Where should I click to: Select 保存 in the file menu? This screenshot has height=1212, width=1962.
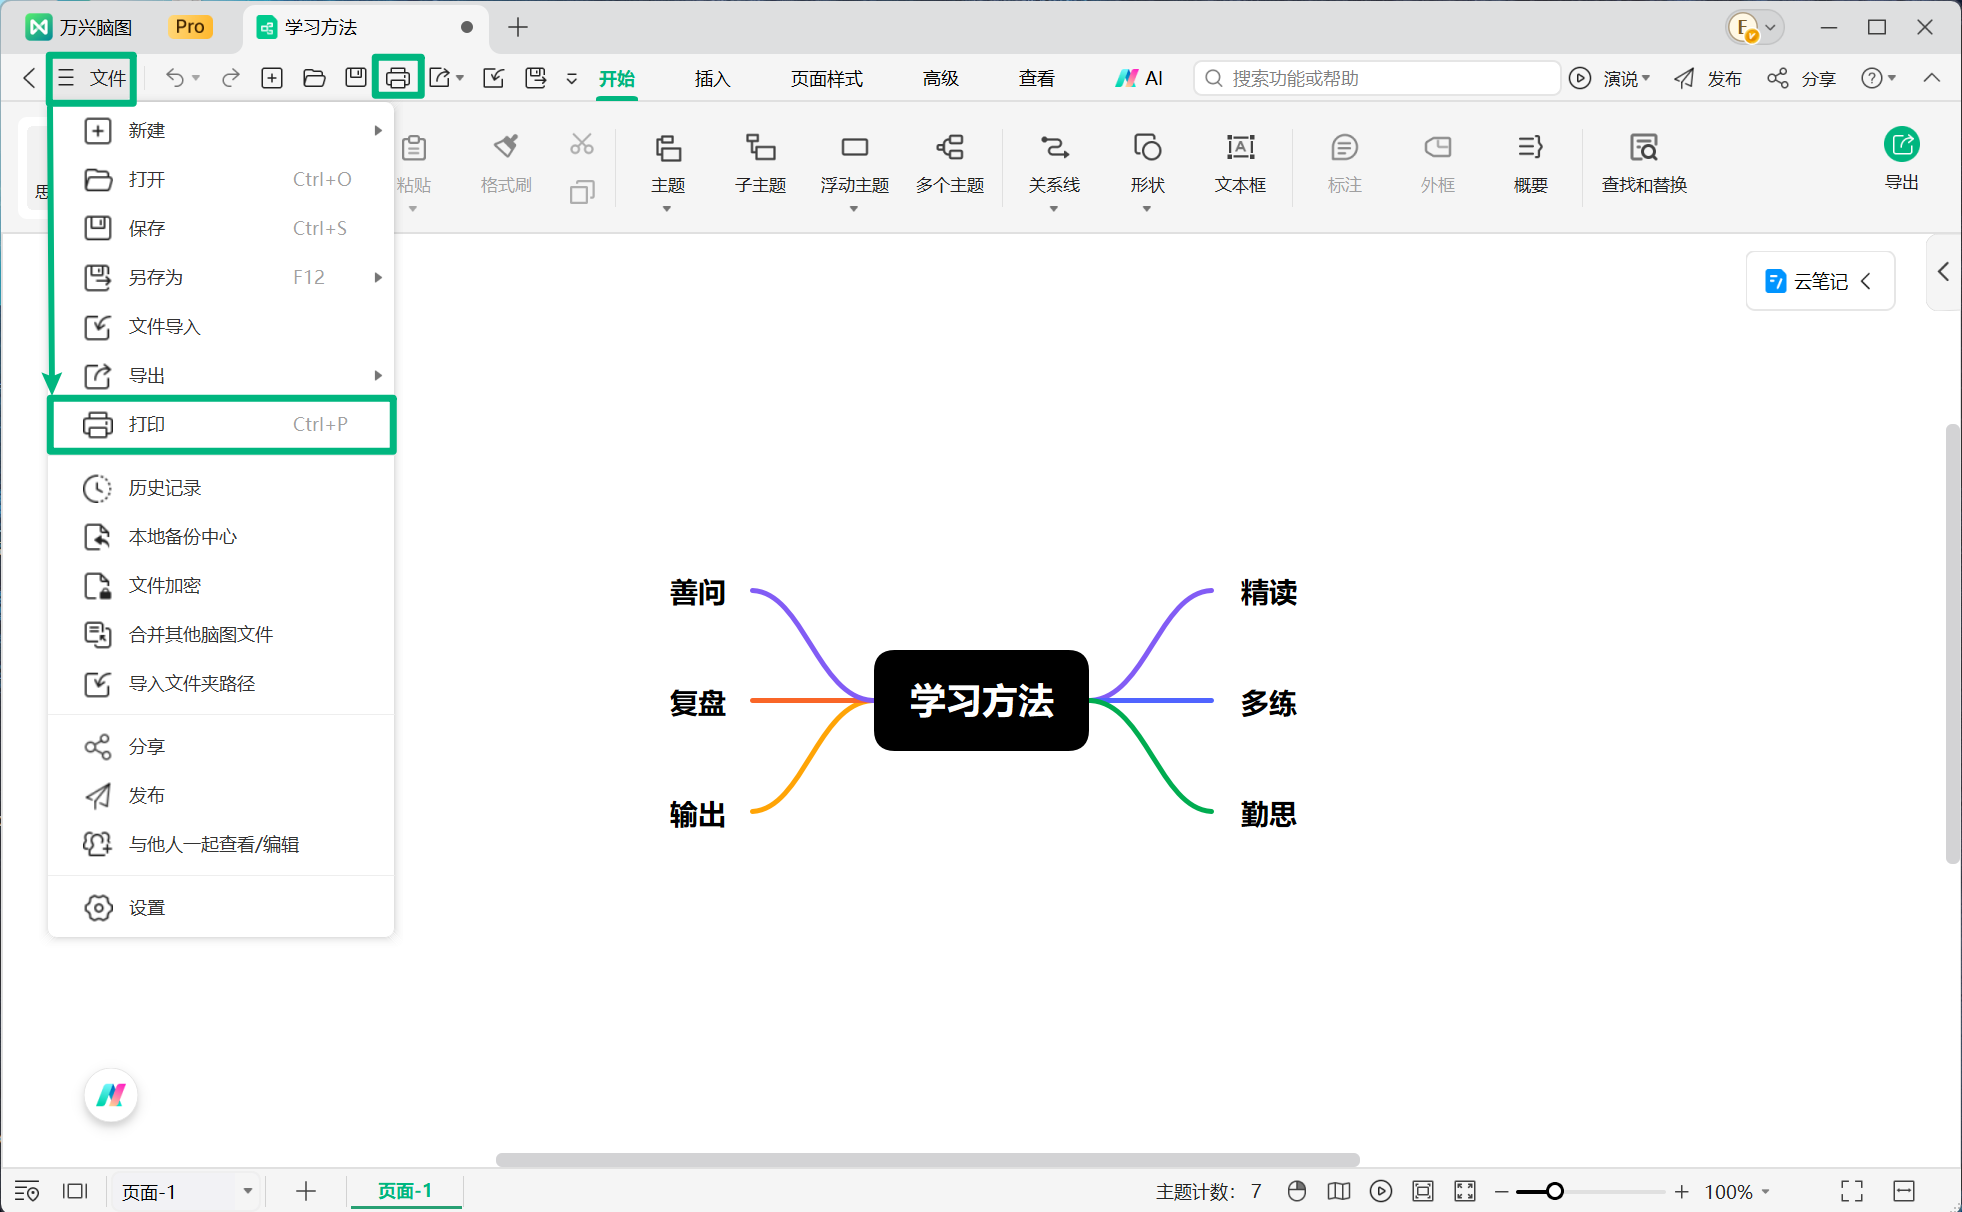[x=222, y=228]
